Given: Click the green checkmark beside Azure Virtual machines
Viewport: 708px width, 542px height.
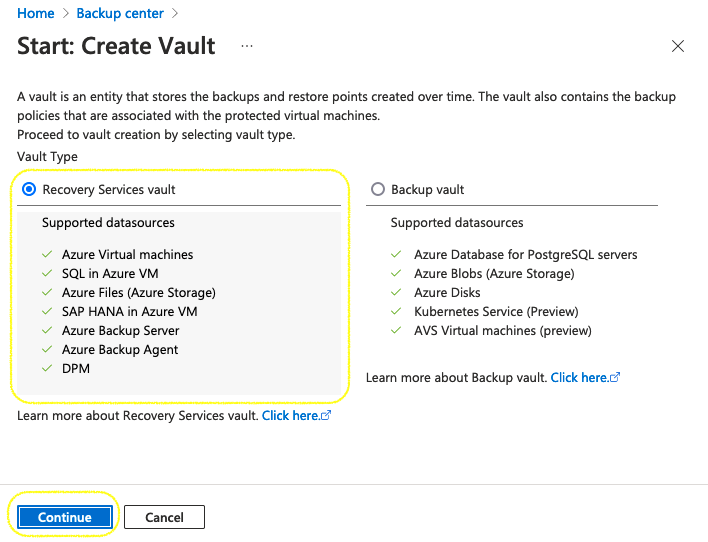Looking at the screenshot, I should pyautogui.click(x=47, y=254).
